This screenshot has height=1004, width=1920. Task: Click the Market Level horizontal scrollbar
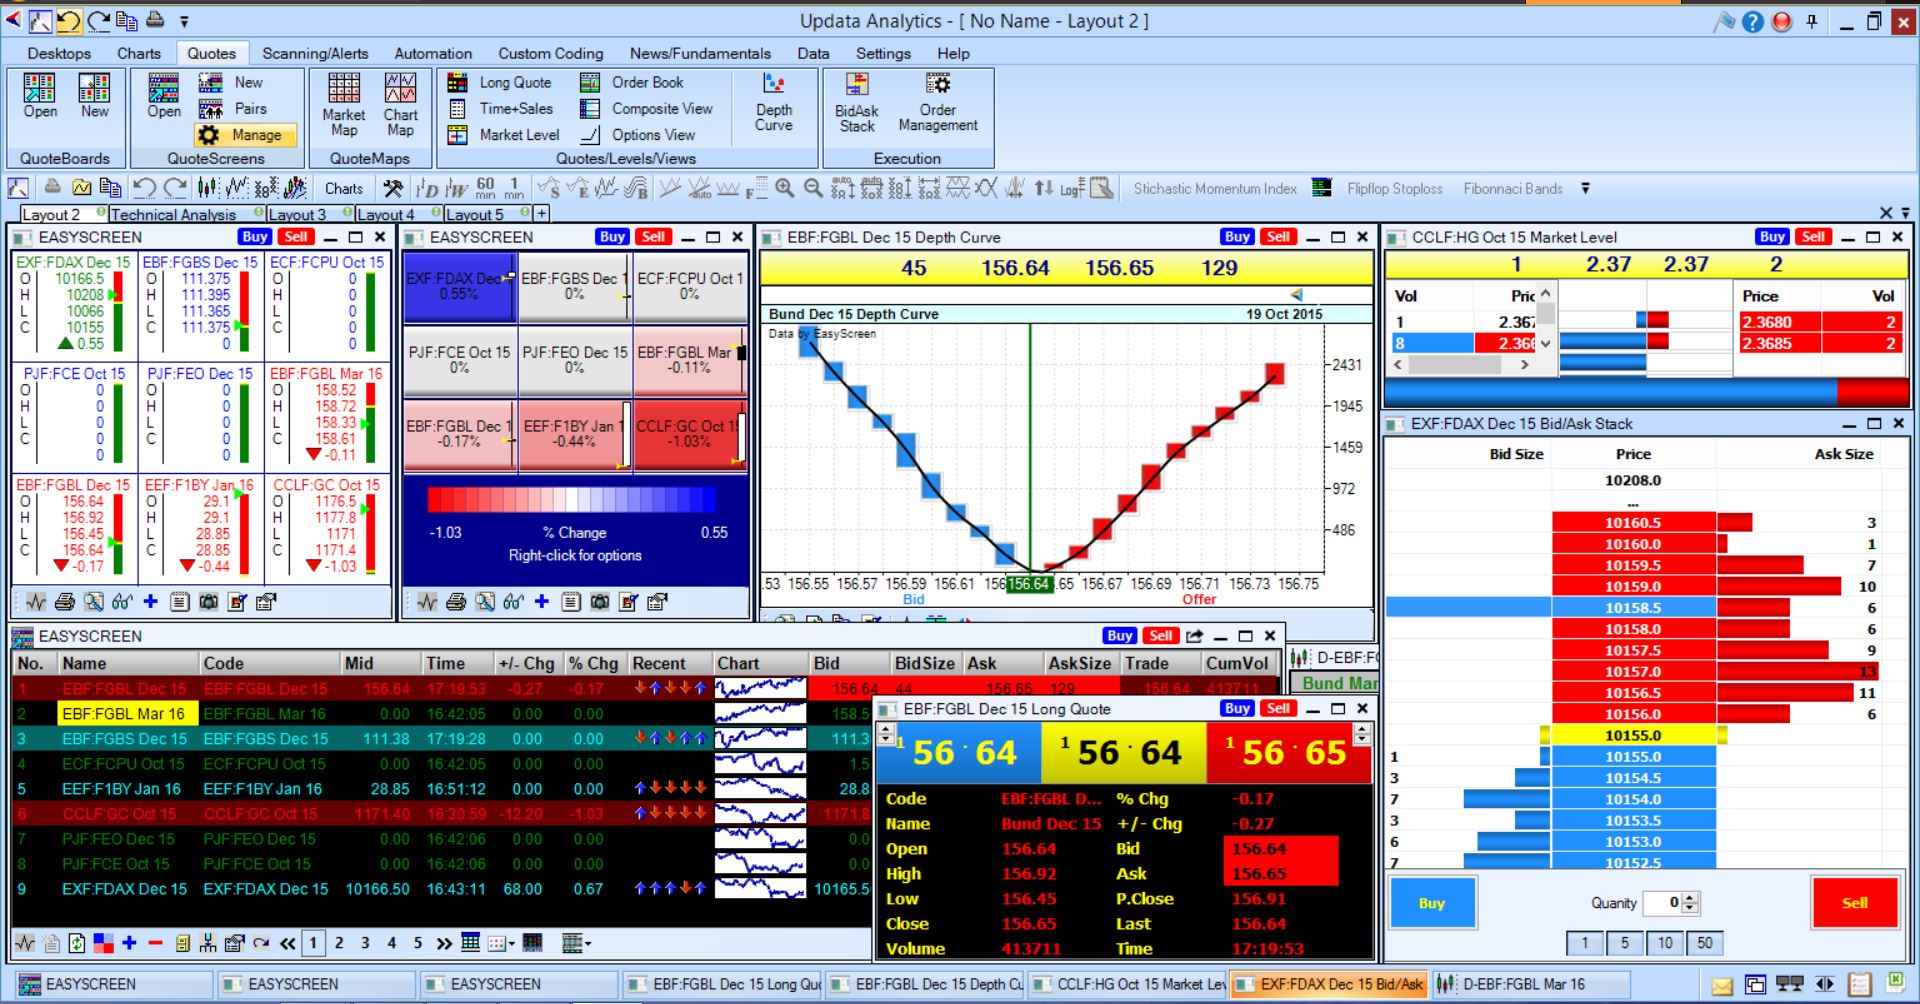(1461, 365)
